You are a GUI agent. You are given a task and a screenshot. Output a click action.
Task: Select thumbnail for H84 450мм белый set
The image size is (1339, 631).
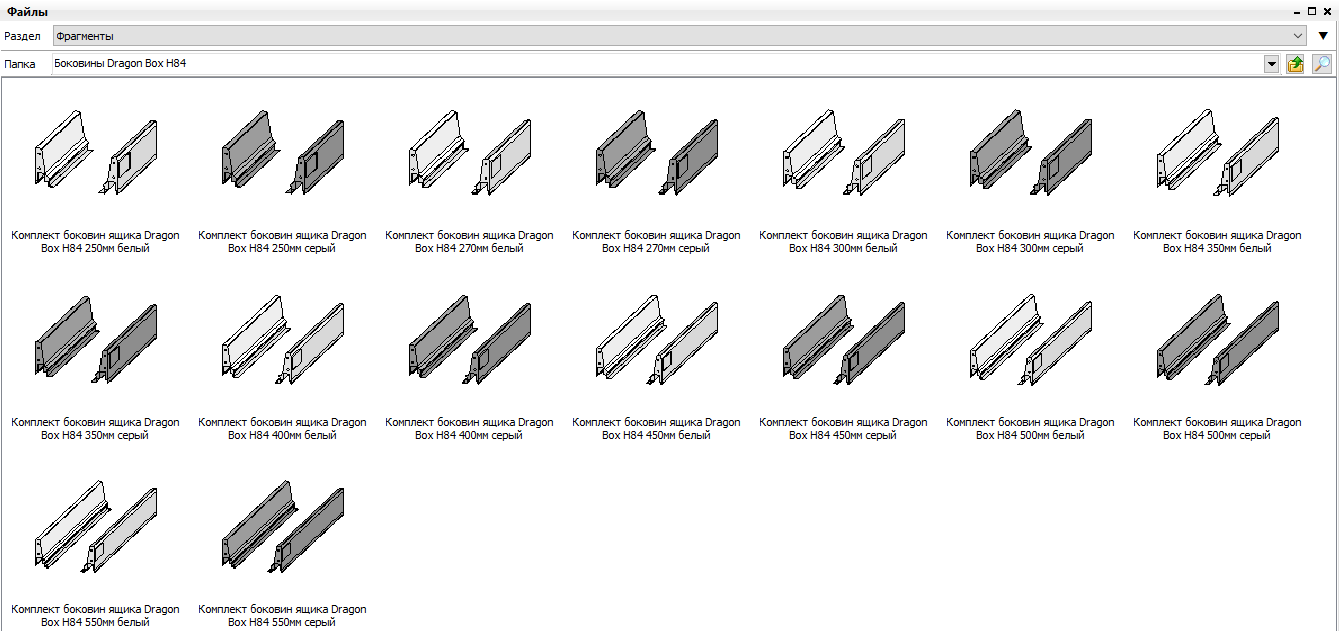(657, 339)
